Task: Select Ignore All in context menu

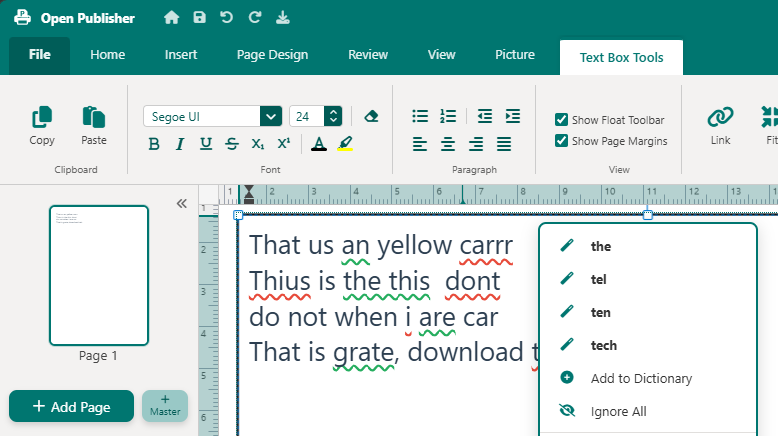Action: pyautogui.click(x=648, y=411)
